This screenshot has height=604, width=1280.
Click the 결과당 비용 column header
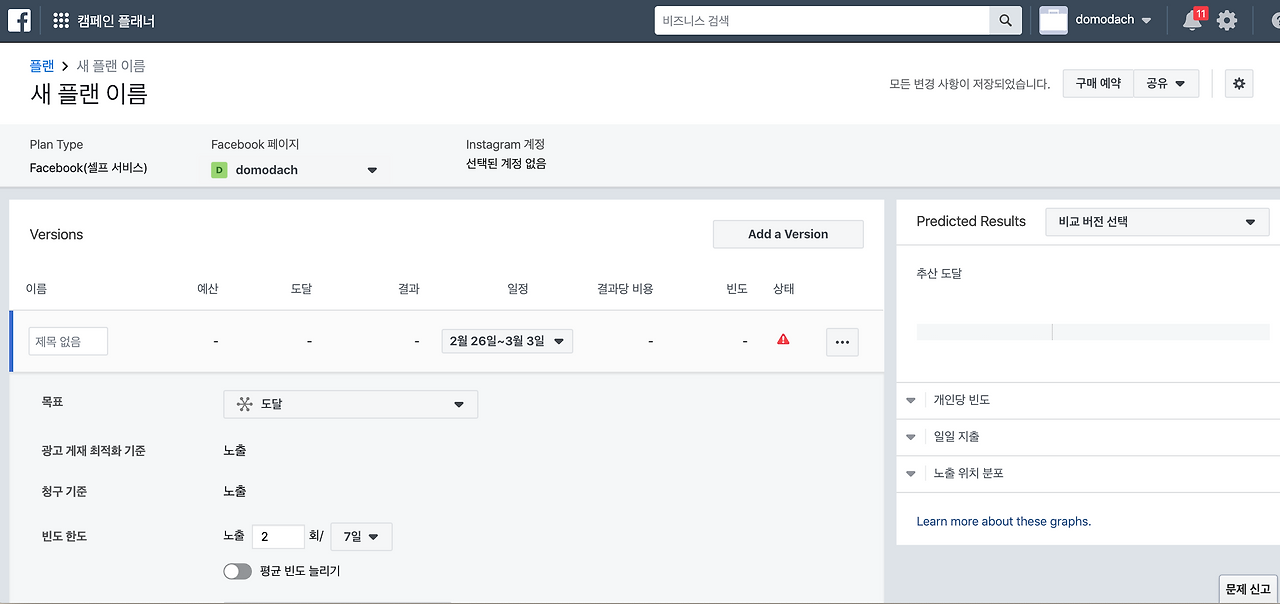pyautogui.click(x=625, y=289)
